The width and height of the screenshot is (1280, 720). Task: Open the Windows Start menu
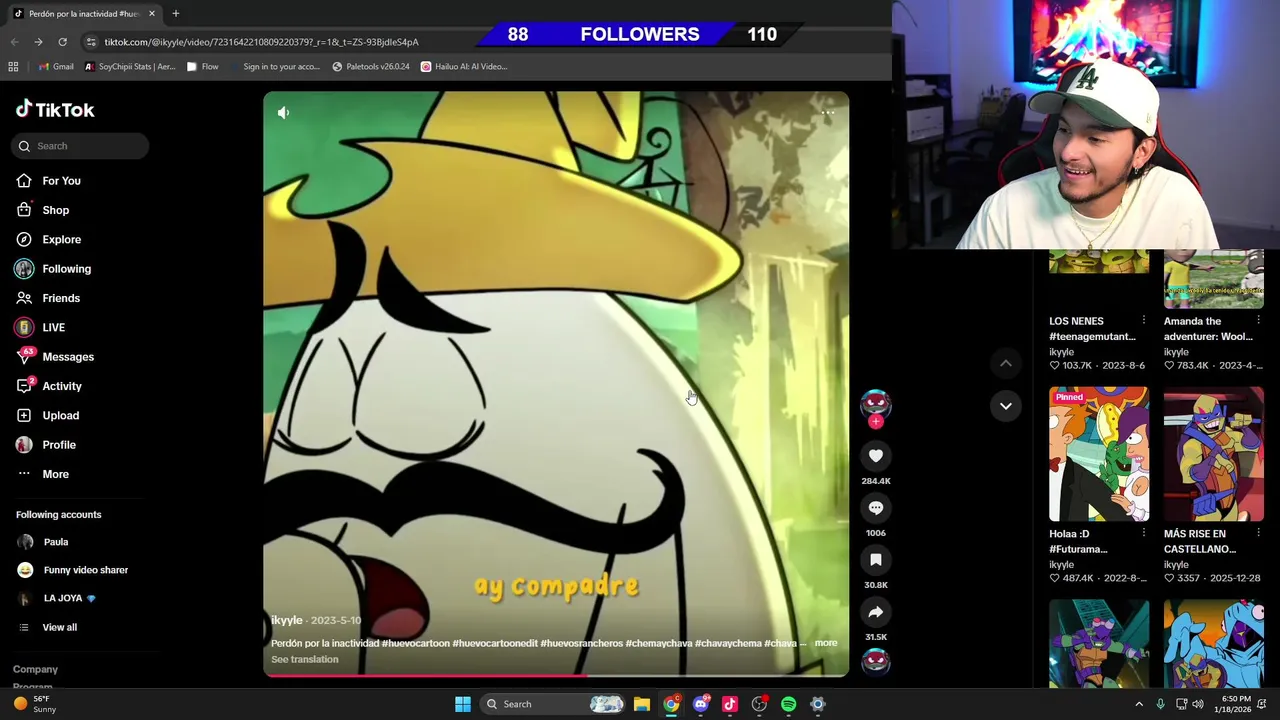462,704
